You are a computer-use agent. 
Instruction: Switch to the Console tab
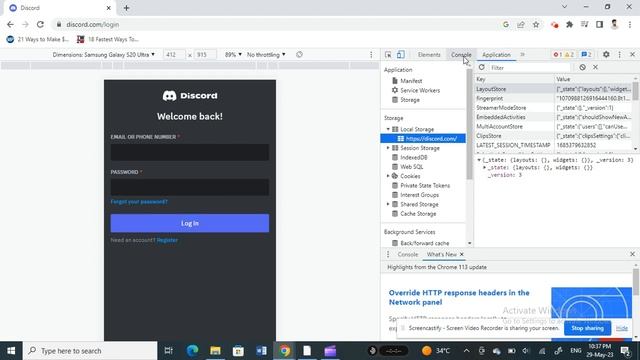click(461, 55)
